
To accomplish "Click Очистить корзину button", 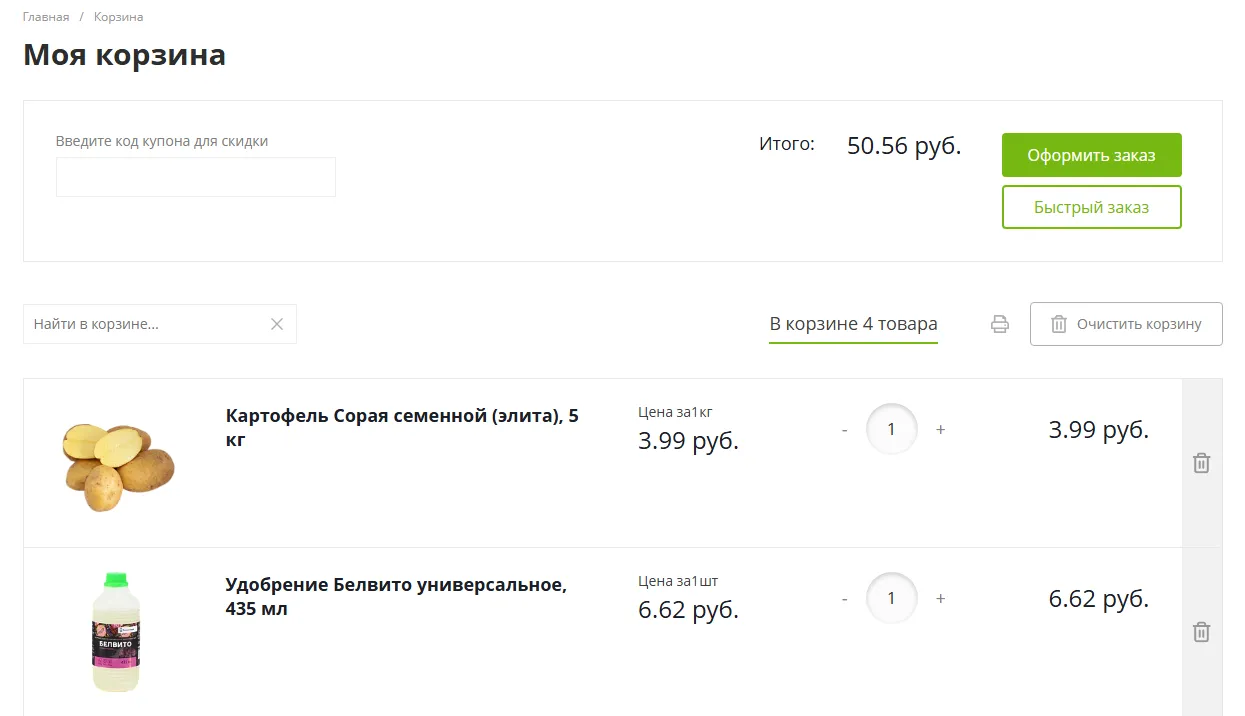I will [x=1126, y=324].
